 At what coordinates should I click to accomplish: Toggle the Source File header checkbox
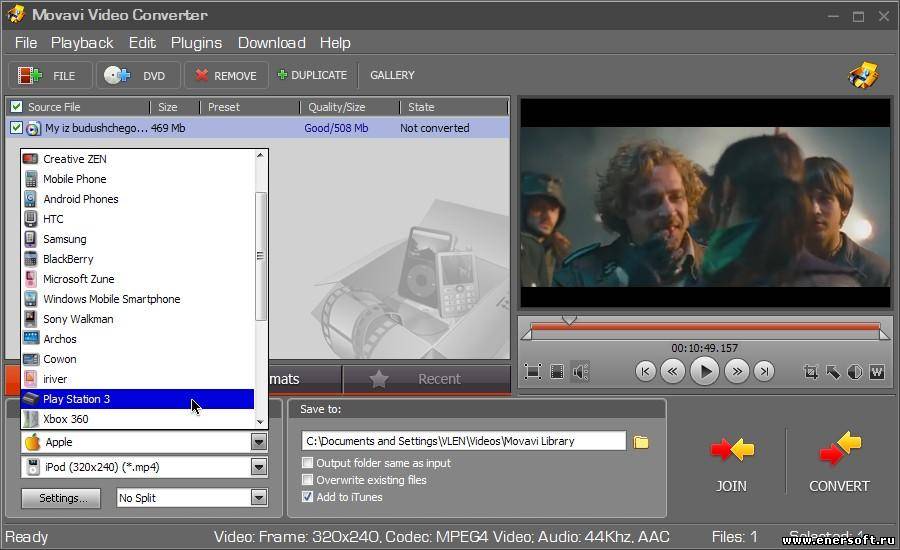click(x=17, y=107)
